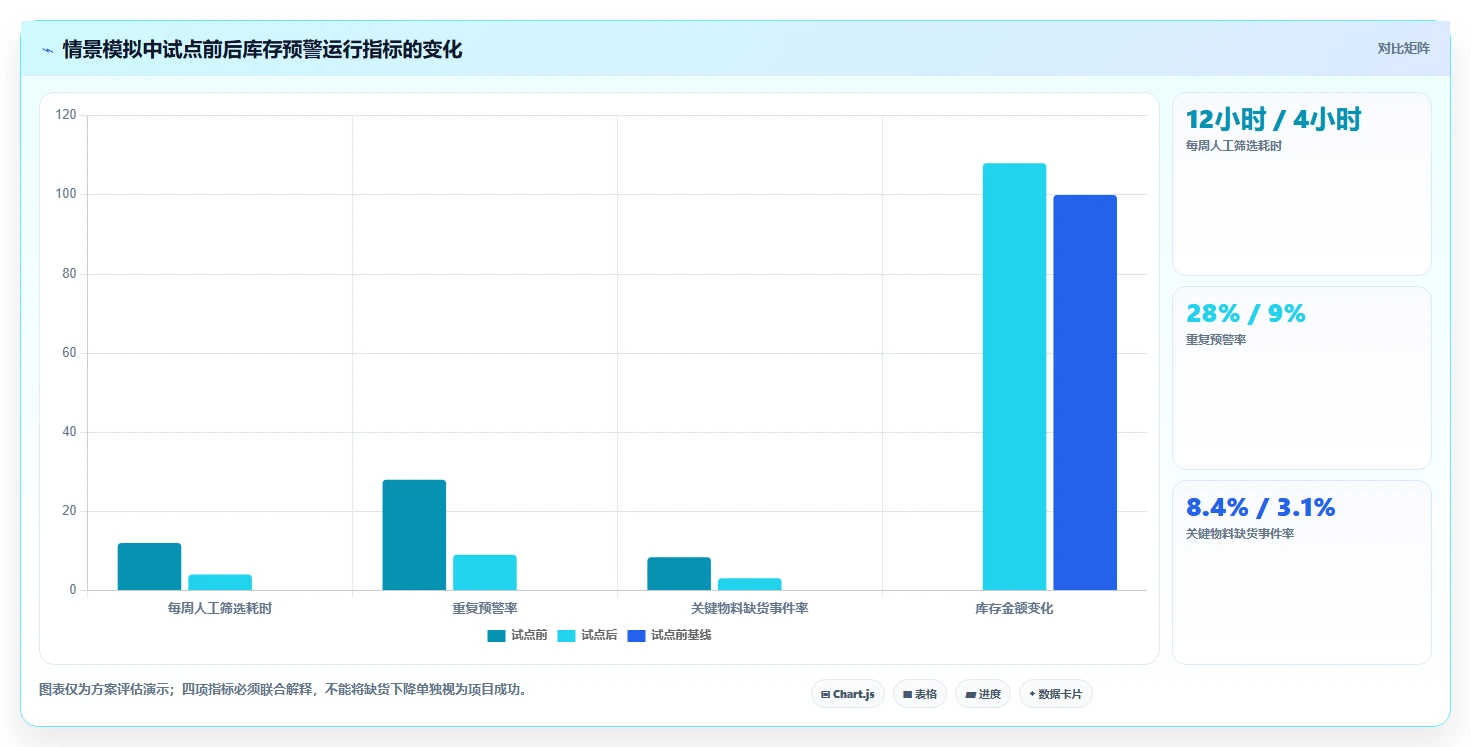Toggle the 试点前 legend series
This screenshot has width=1471, height=747.
click(517, 635)
